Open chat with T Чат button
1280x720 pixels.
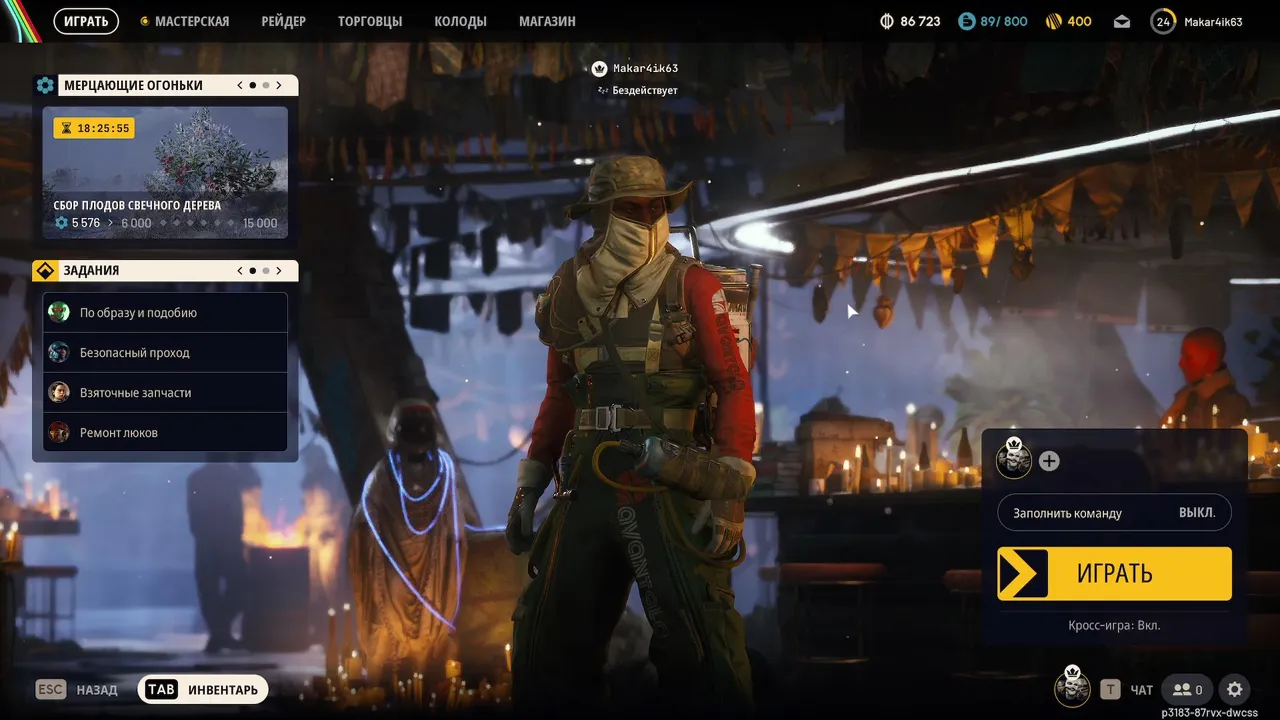coord(1127,689)
